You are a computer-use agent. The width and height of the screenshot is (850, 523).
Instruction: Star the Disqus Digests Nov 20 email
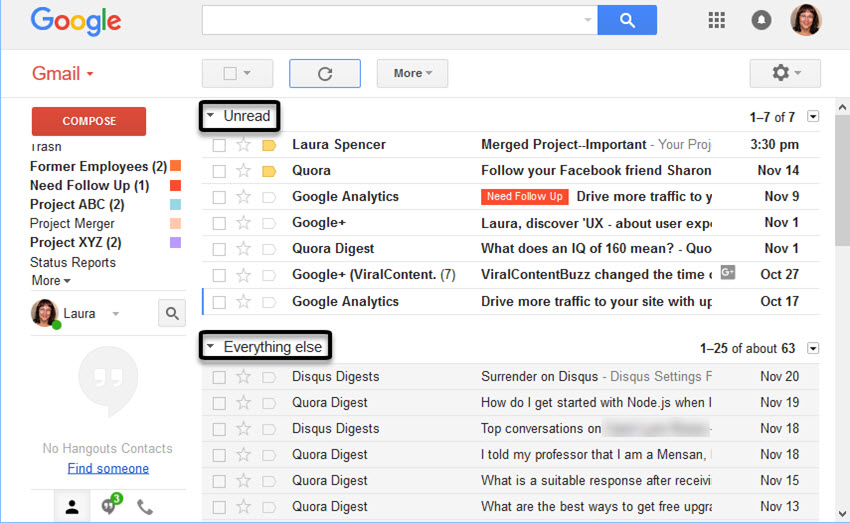(x=243, y=377)
